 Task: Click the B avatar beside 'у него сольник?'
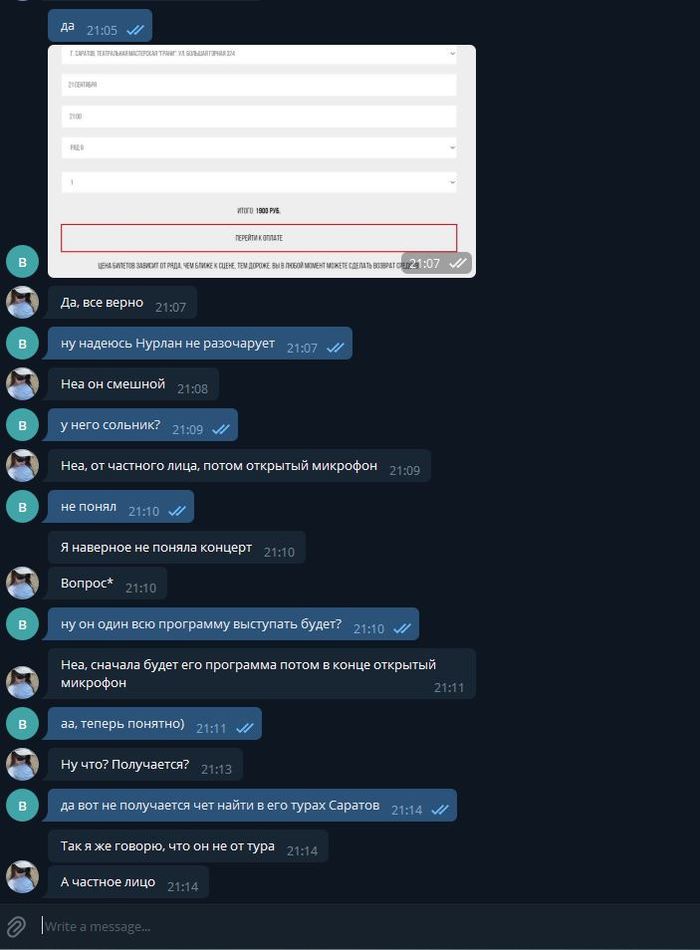[22, 425]
